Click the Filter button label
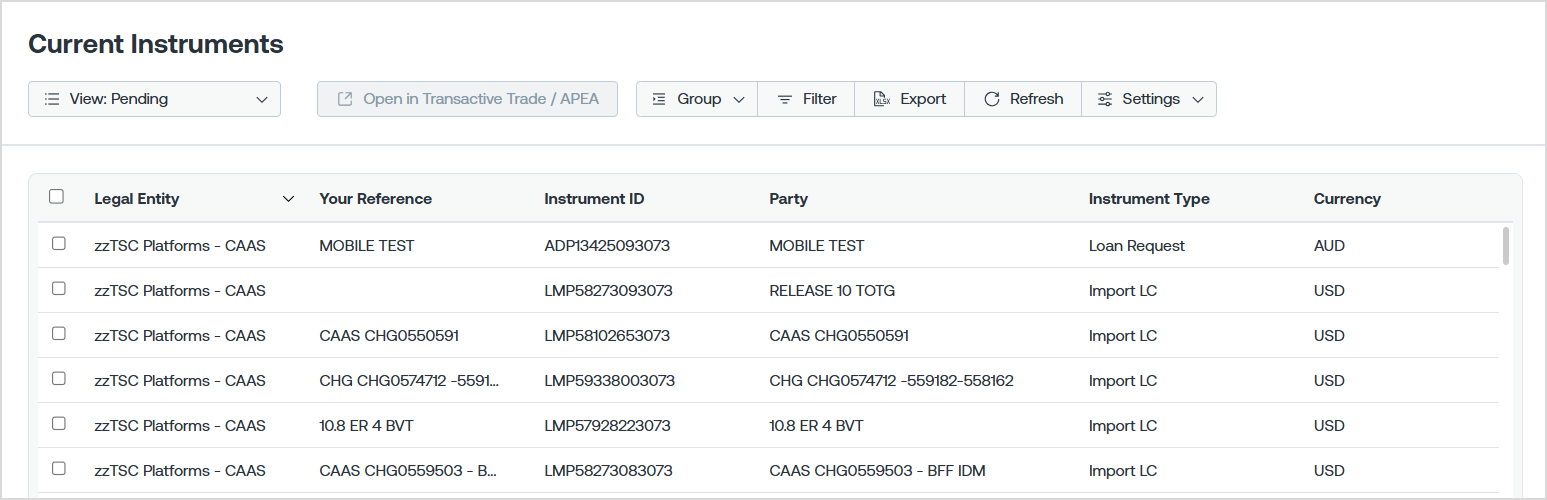This screenshot has height=500, width=1547. [820, 99]
